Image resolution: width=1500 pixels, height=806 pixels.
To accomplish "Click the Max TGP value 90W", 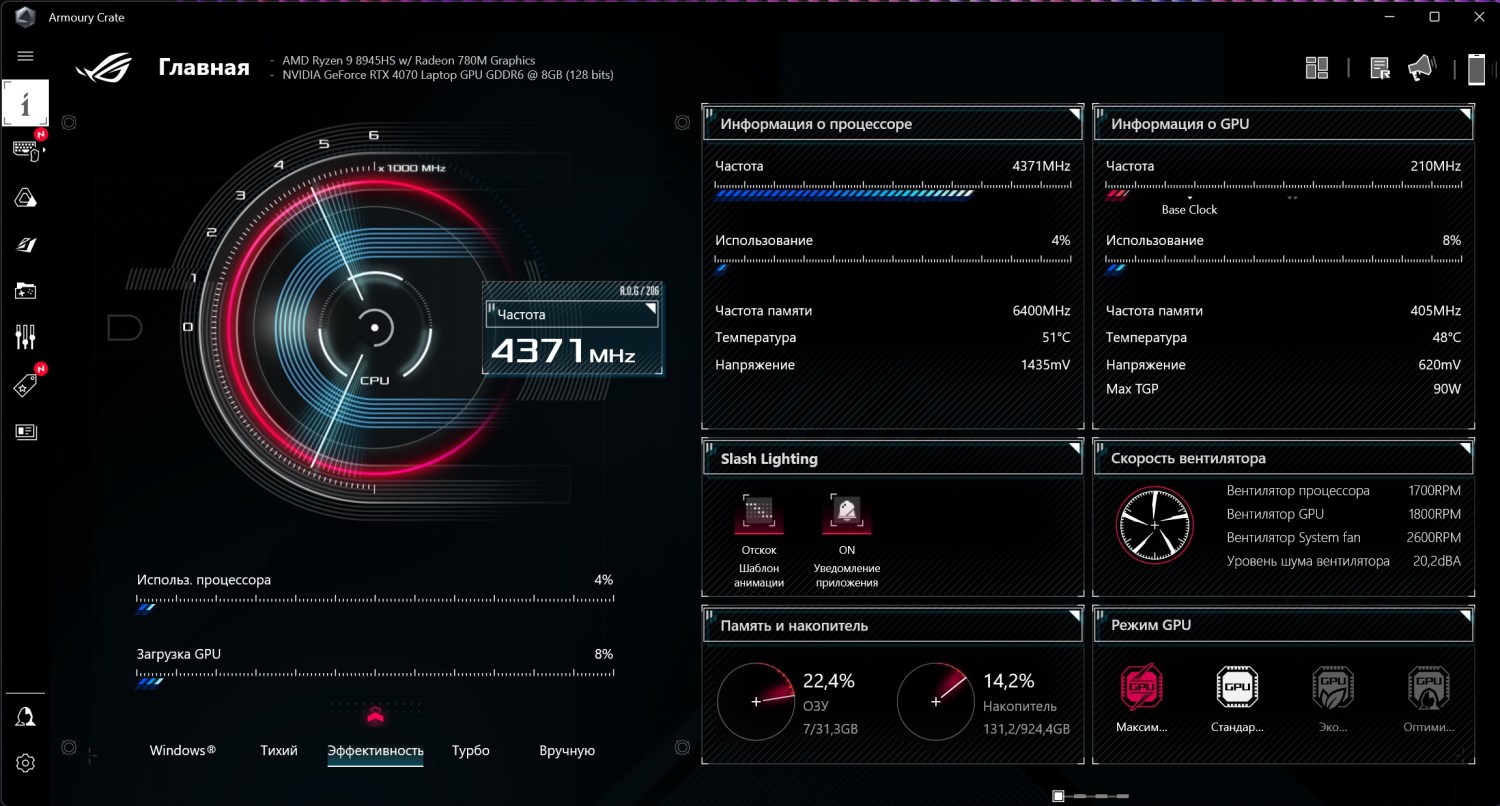I will (1447, 388).
